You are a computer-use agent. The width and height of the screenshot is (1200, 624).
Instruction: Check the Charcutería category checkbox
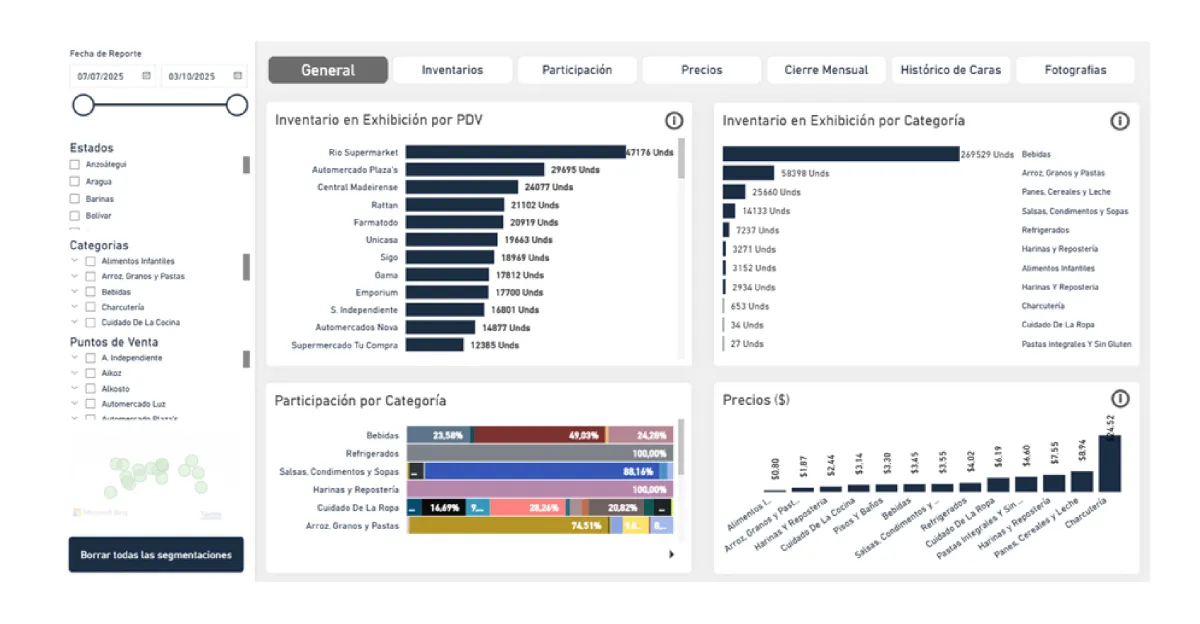(91, 308)
